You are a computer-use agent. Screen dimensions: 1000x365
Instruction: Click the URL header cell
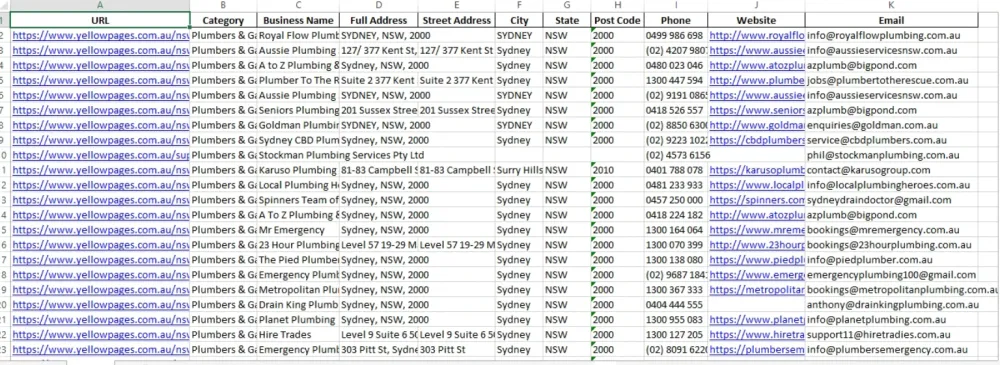(x=100, y=20)
